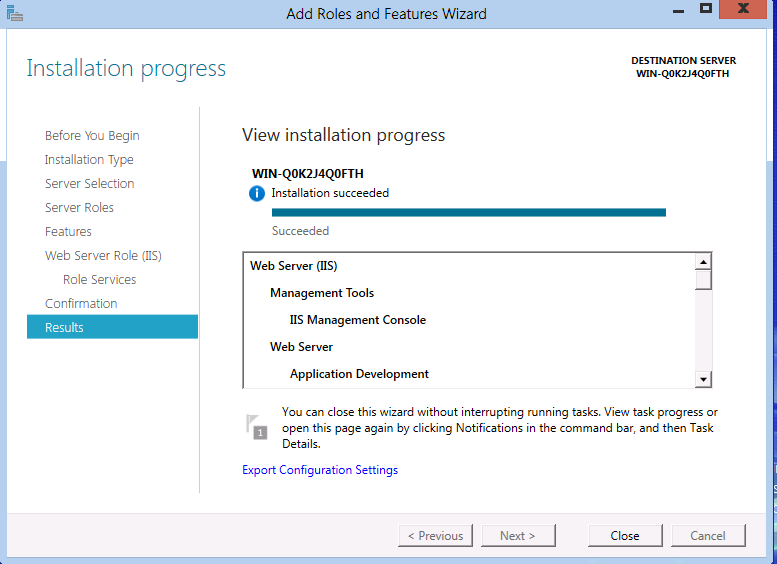Image resolution: width=777 pixels, height=564 pixels.
Task: Open the Role Services step in the sidebar
Action: coord(99,280)
